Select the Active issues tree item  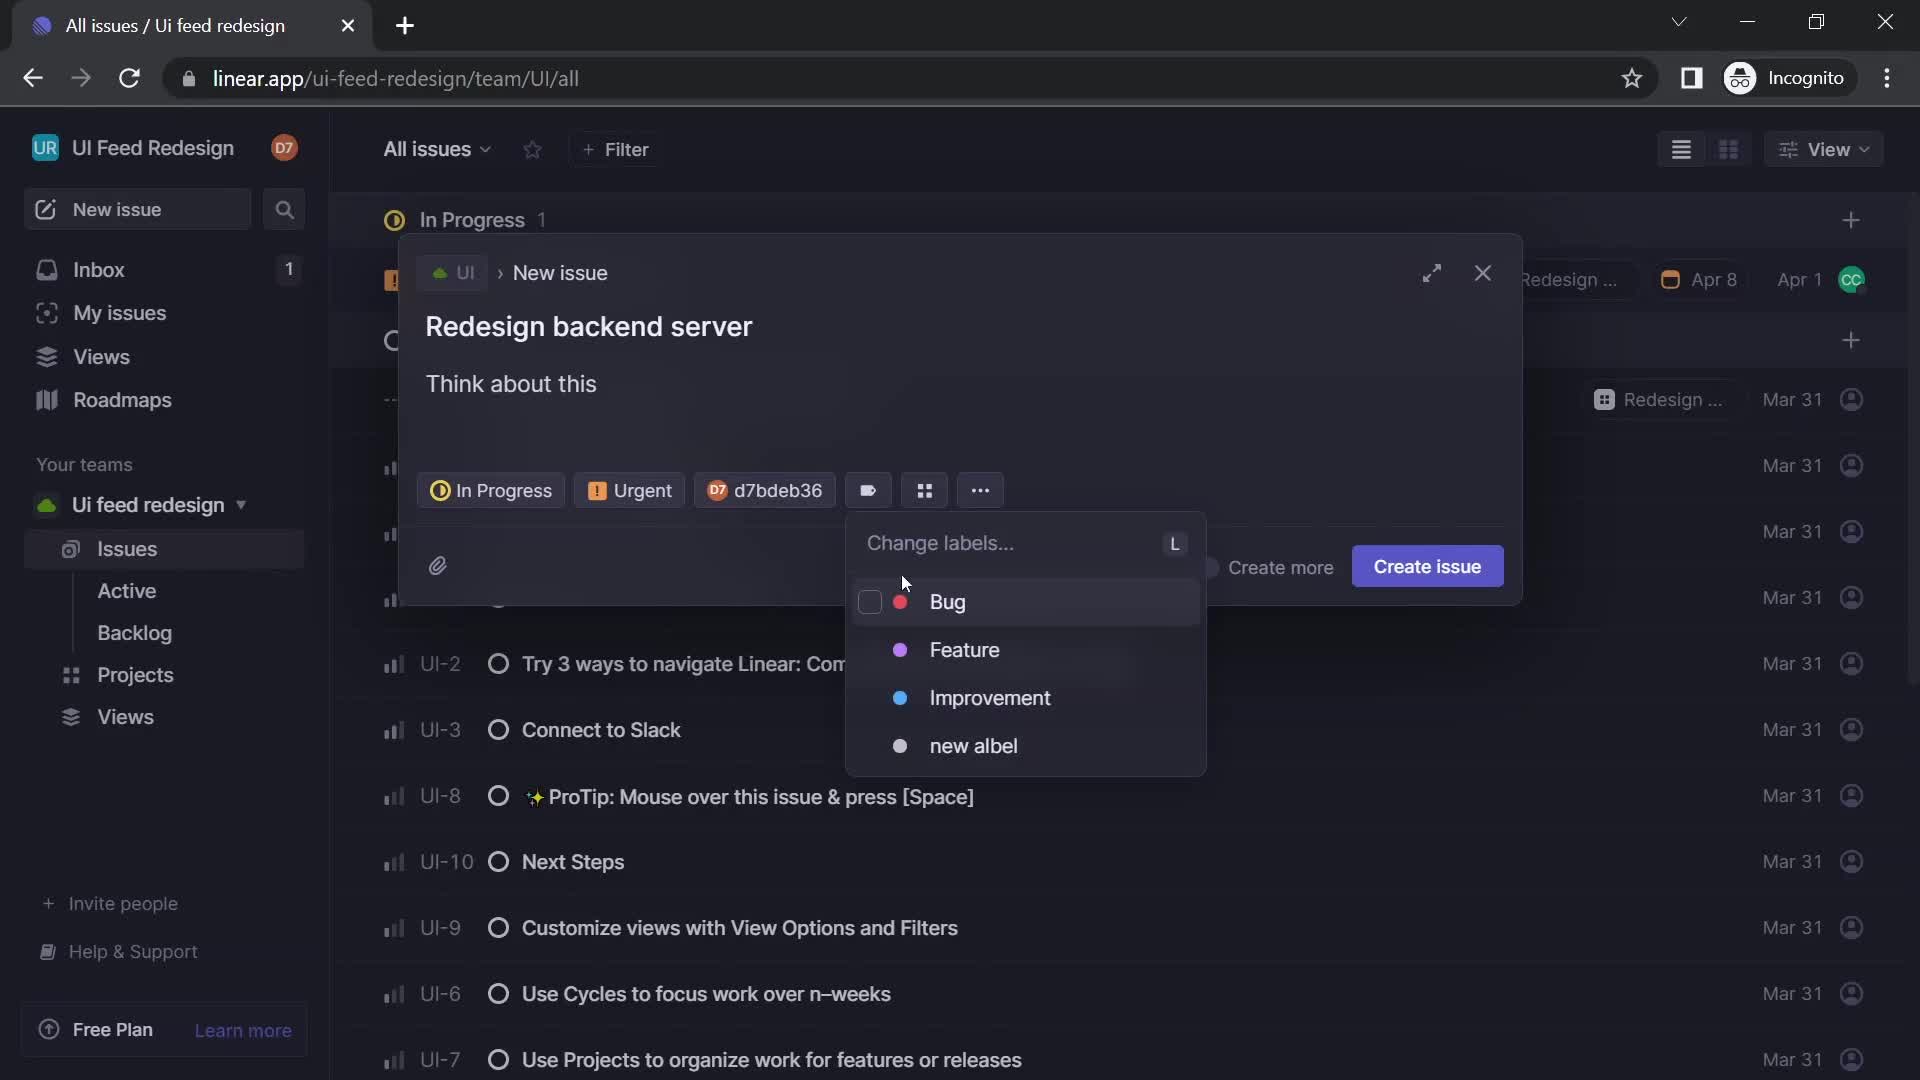pos(127,591)
